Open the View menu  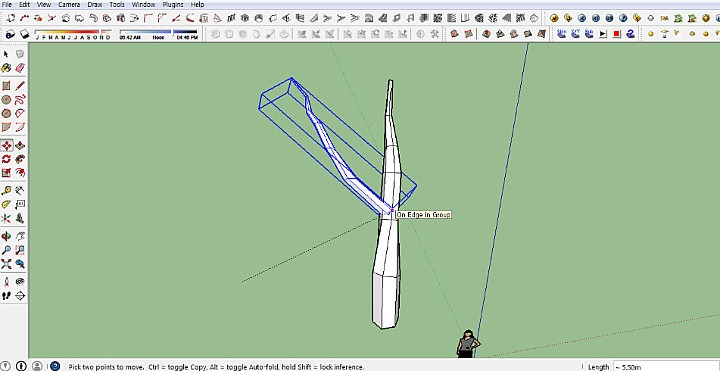point(44,5)
